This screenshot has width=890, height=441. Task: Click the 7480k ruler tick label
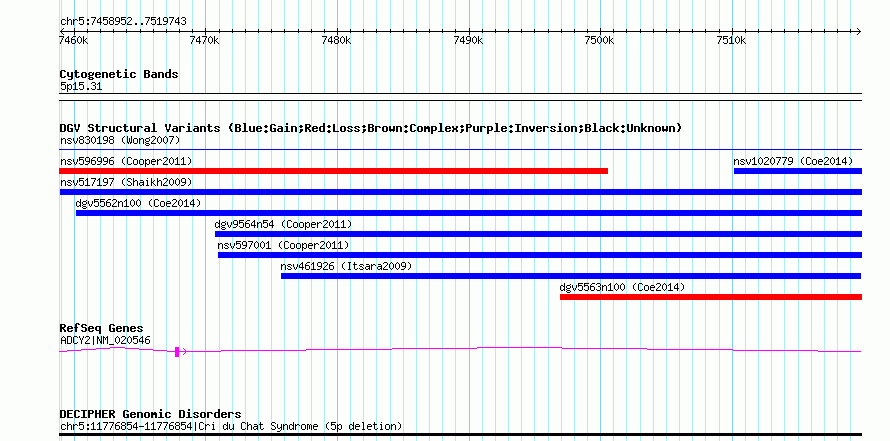tap(337, 40)
